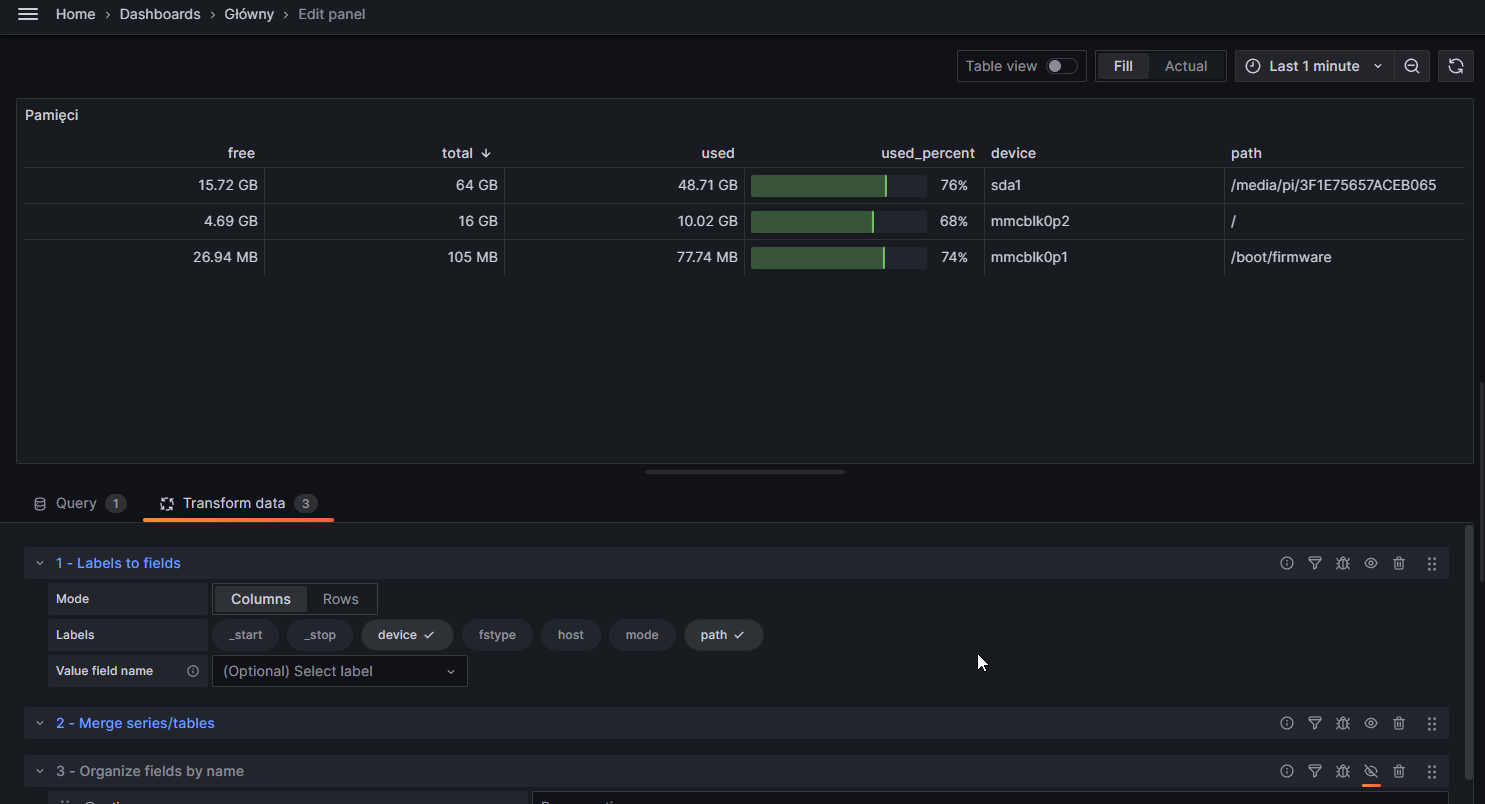Trash the Organize fields by name transformation
The height and width of the screenshot is (804, 1485).
pyautogui.click(x=1399, y=771)
